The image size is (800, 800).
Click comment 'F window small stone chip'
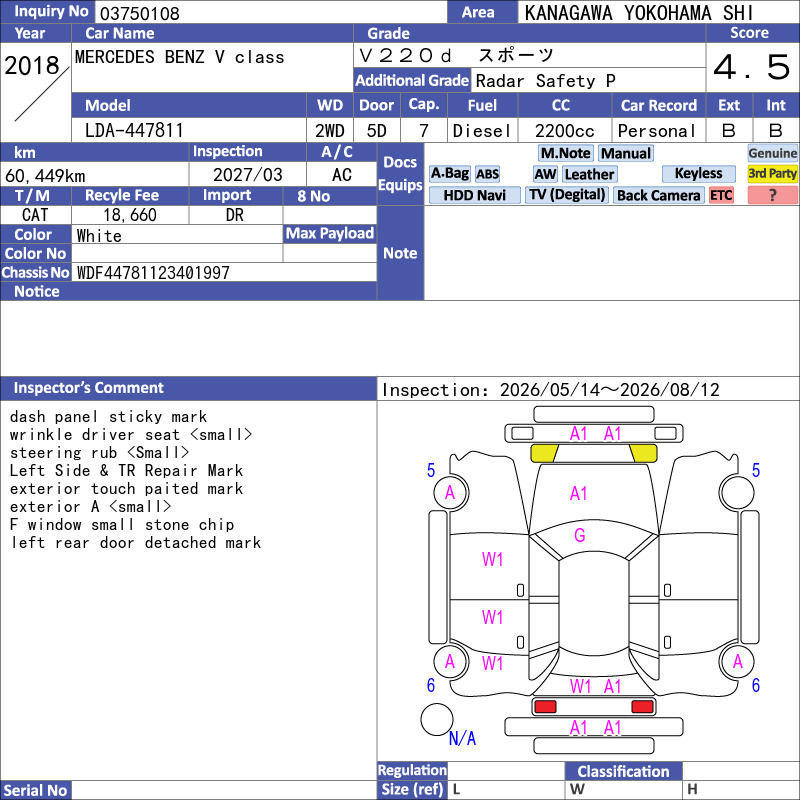pos(122,524)
